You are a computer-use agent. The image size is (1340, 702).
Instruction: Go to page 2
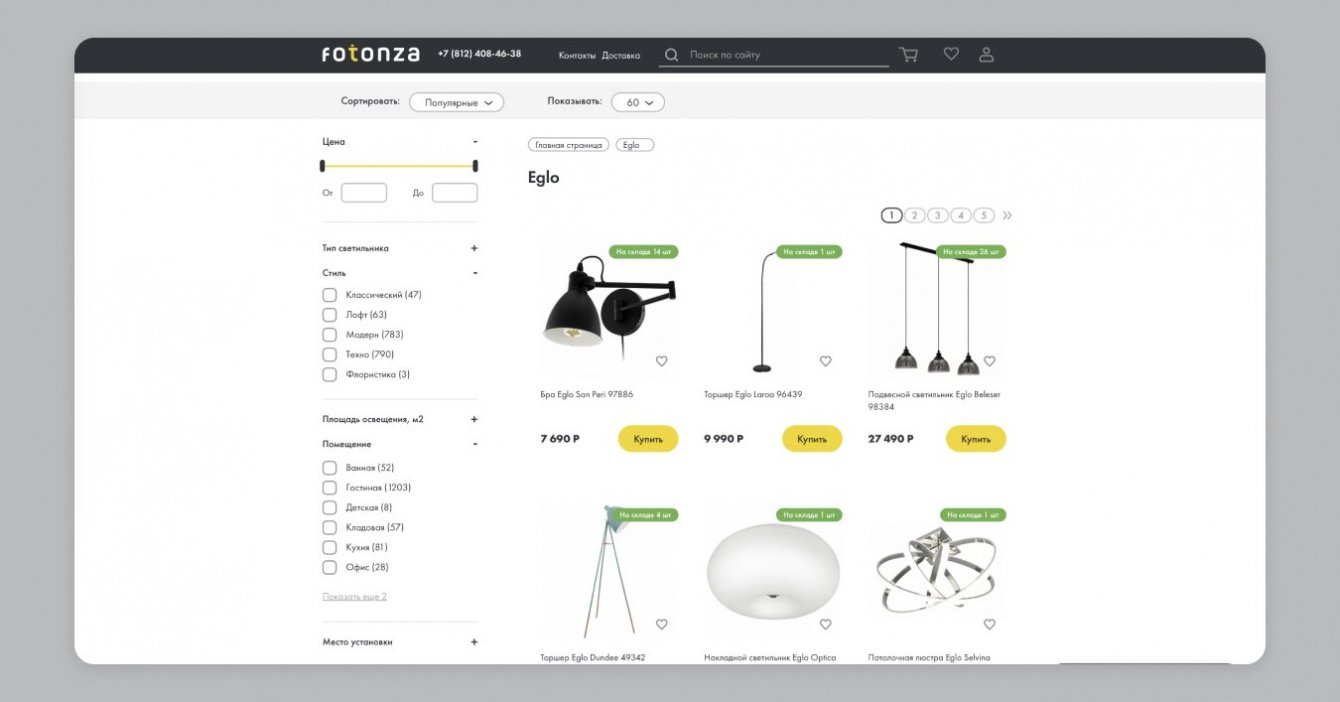pos(915,215)
